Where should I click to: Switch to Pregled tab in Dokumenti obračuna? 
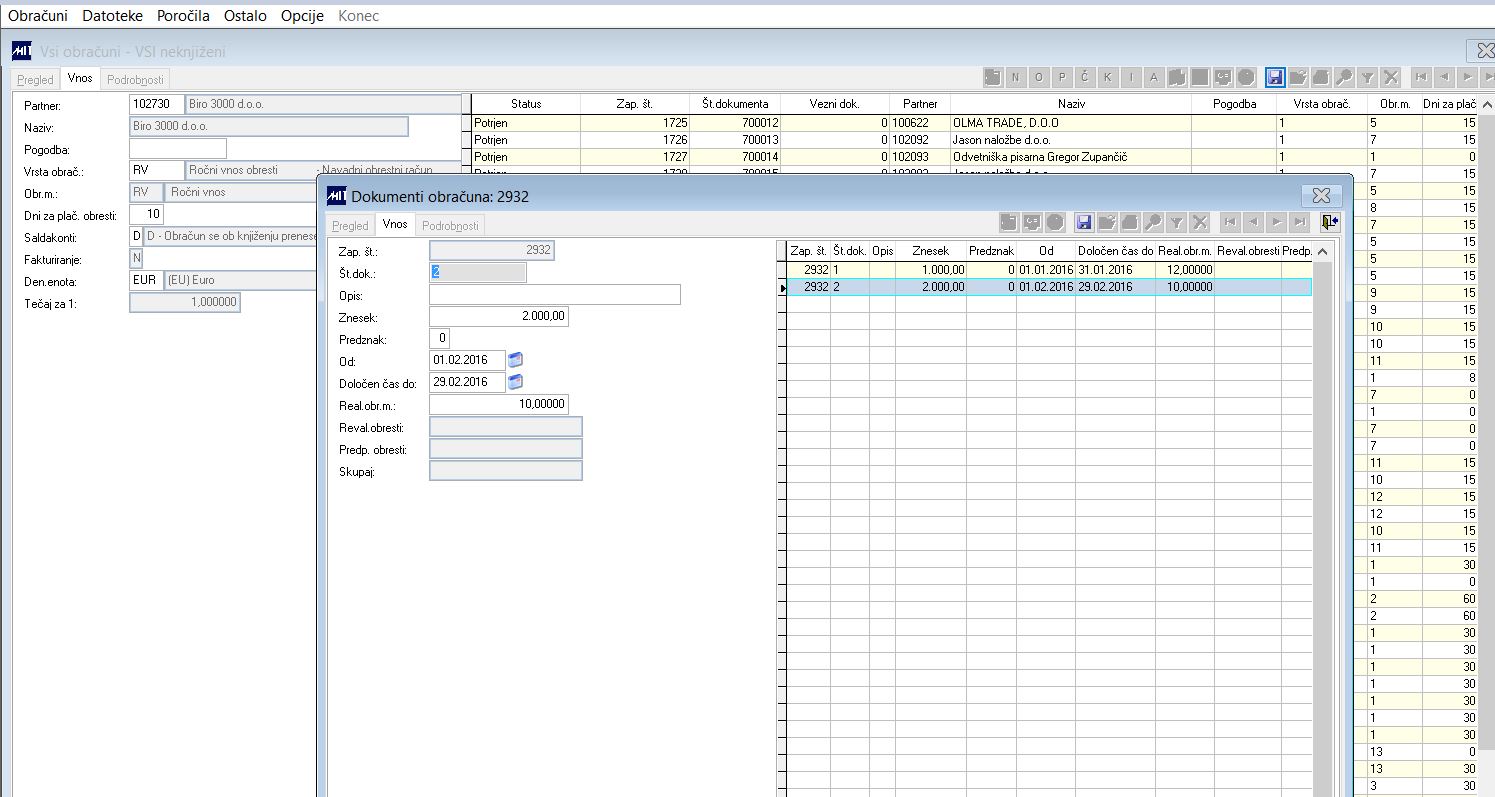coord(350,225)
